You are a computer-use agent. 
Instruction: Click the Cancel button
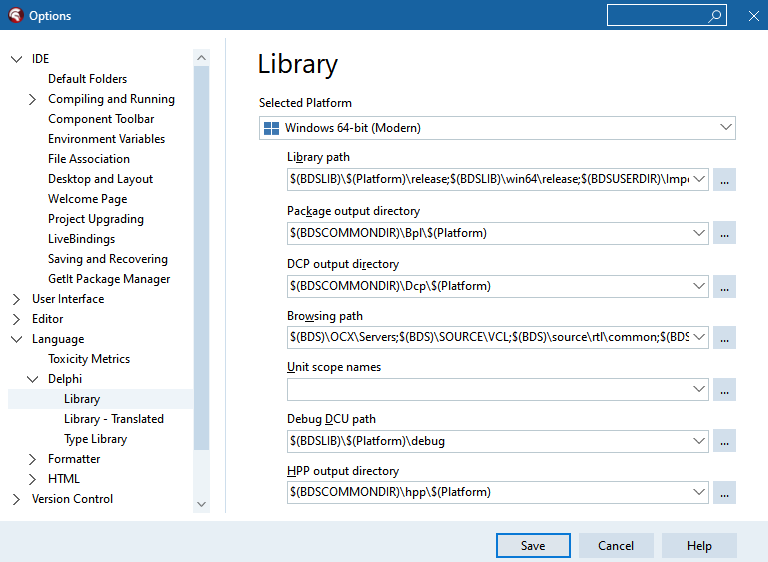click(x=616, y=545)
